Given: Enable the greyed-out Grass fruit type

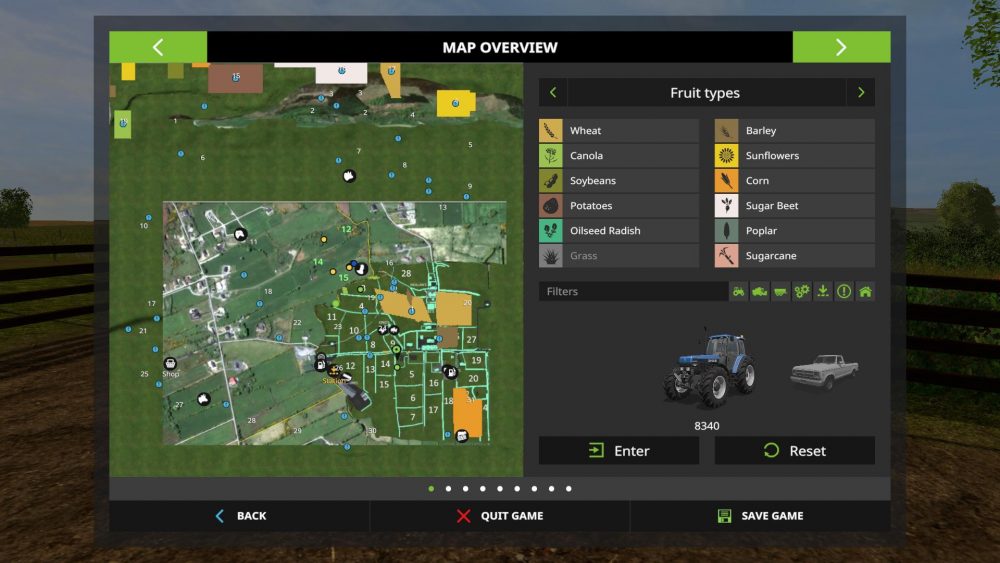Looking at the screenshot, I should point(619,256).
